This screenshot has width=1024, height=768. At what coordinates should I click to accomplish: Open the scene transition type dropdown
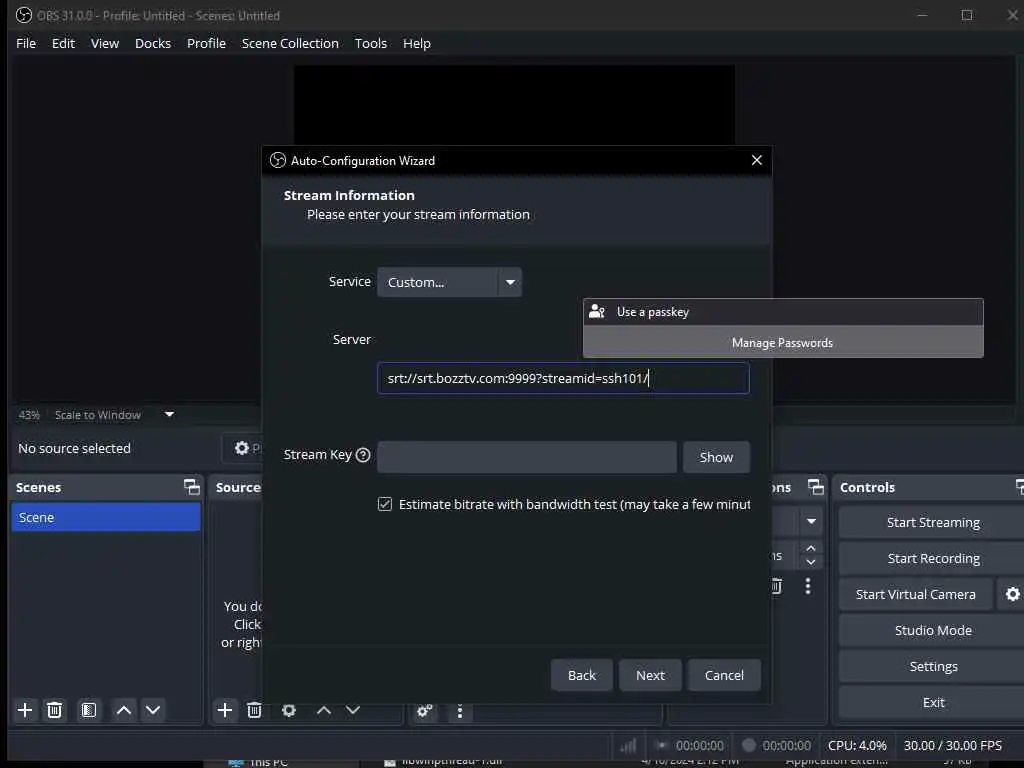[x=811, y=521]
